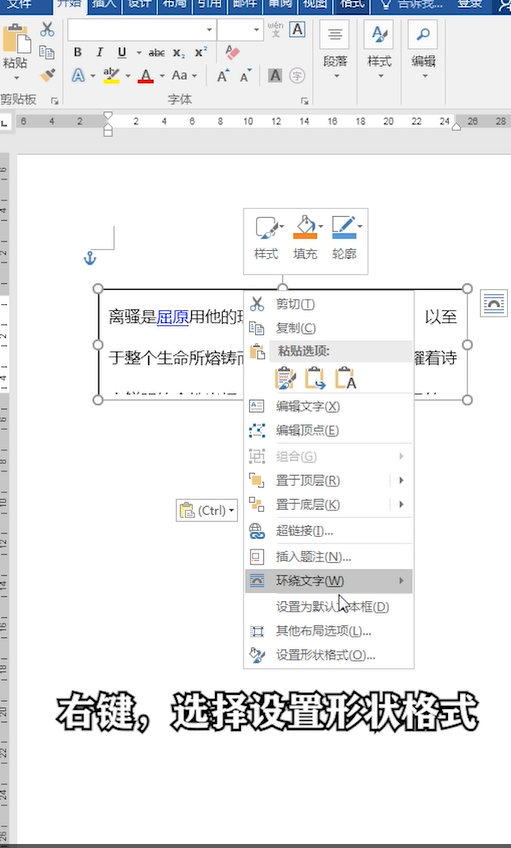Screen dimensions: 511x848
Task: Paste keep text only icon
Action: 345,379
